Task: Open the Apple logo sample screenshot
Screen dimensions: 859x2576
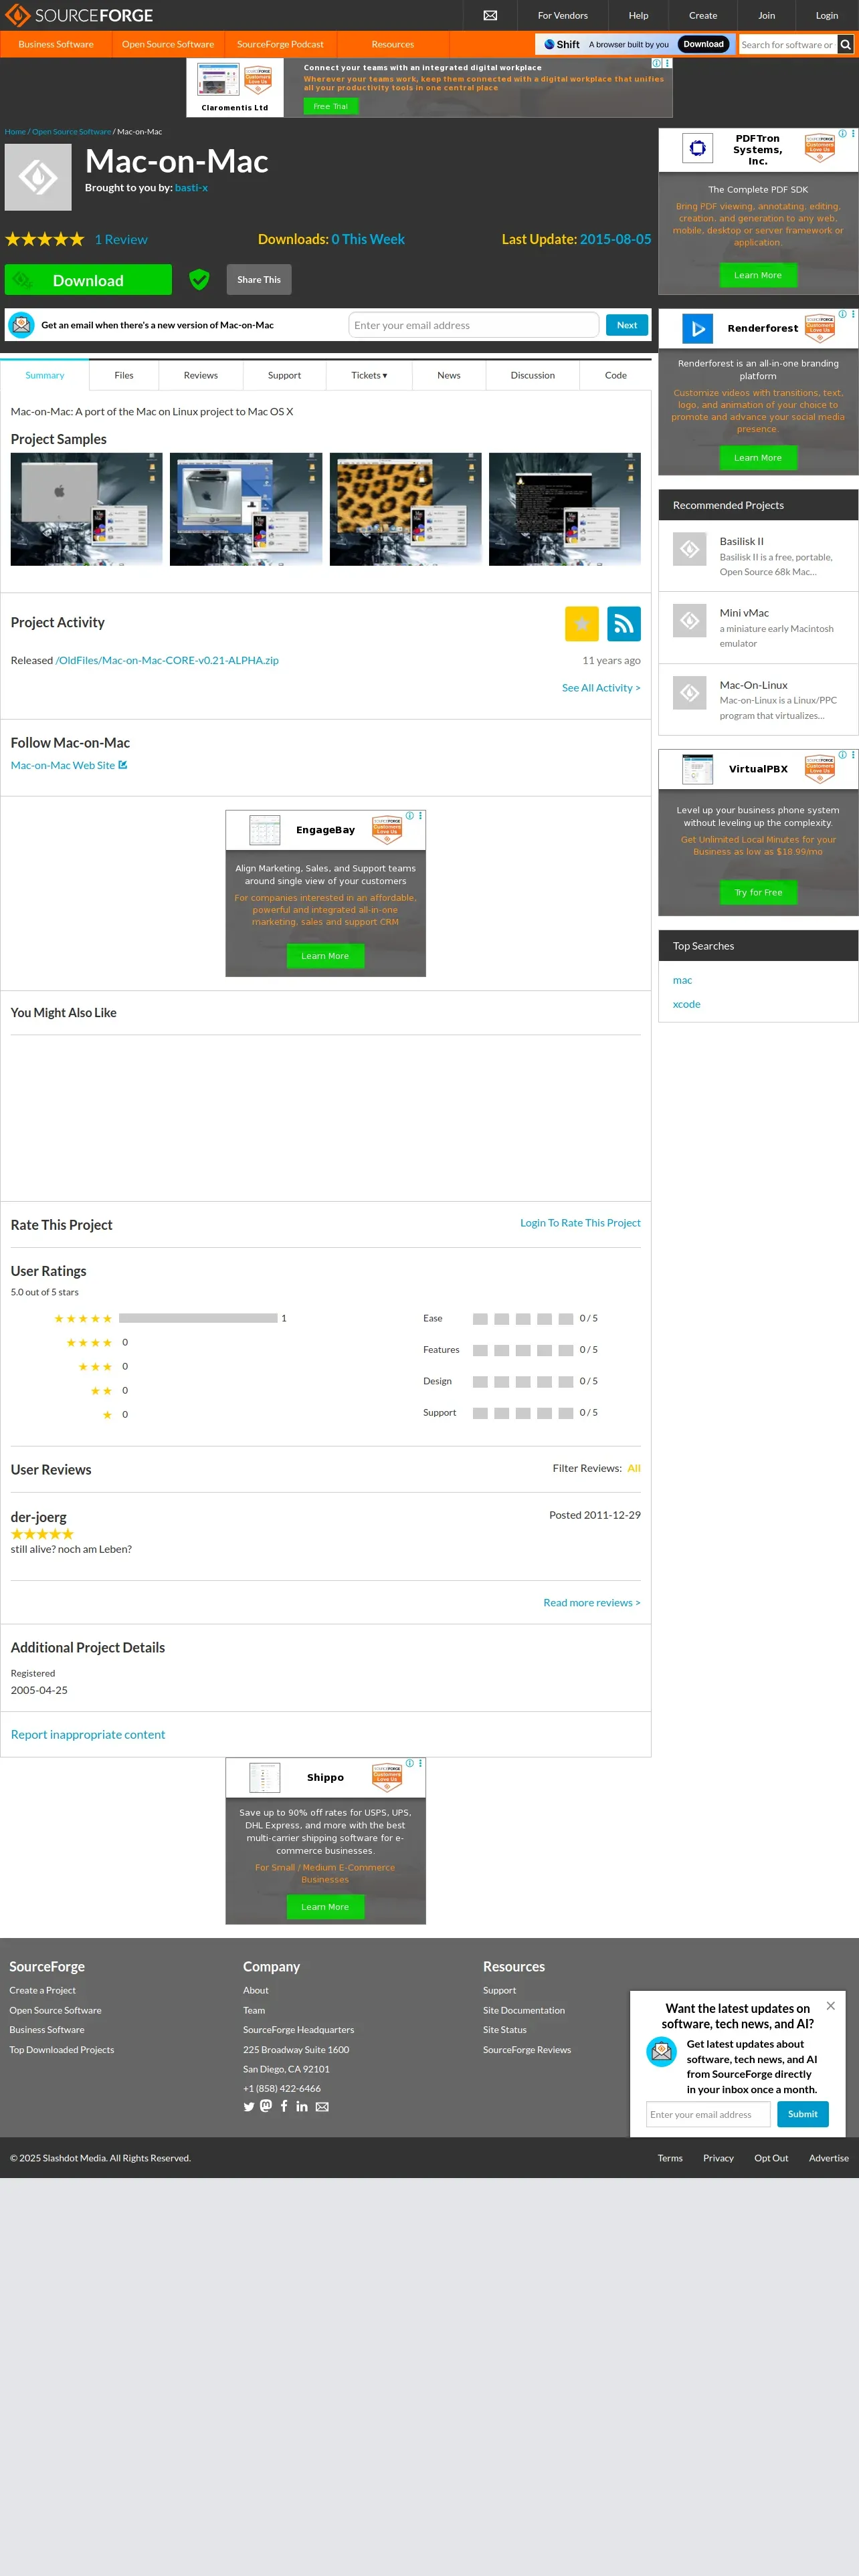Action: click(x=86, y=509)
